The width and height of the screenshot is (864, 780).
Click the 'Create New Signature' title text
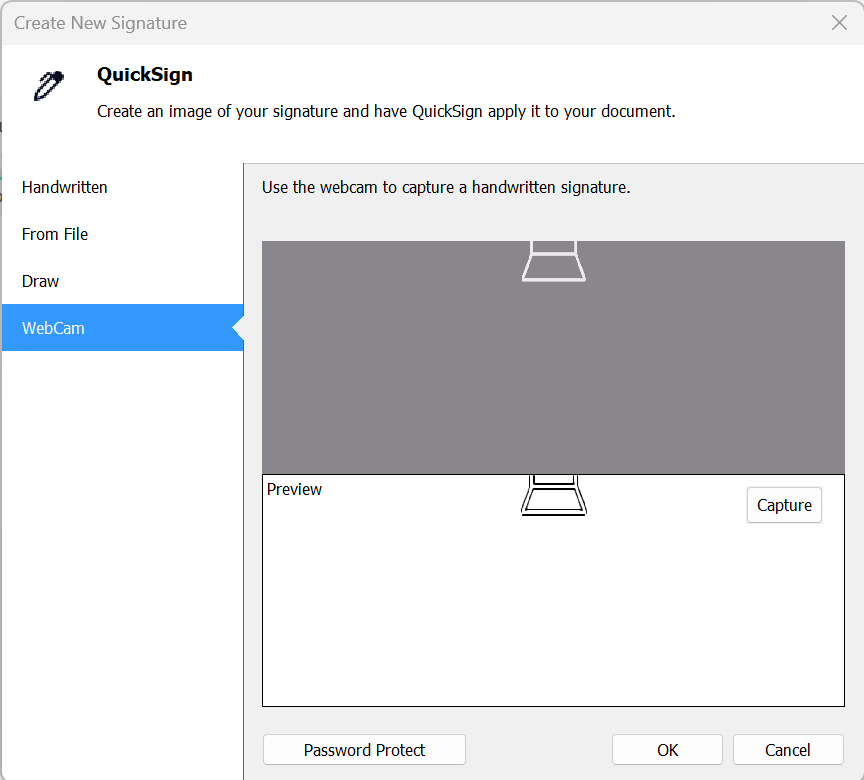[100, 23]
